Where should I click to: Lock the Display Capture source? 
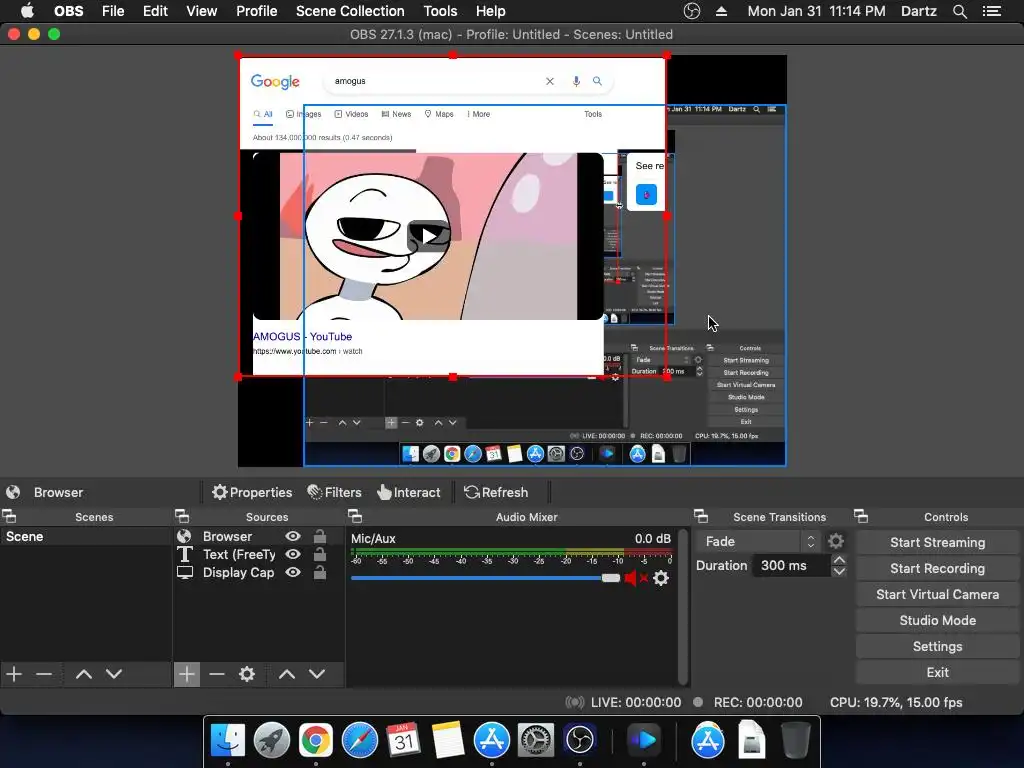[320, 573]
